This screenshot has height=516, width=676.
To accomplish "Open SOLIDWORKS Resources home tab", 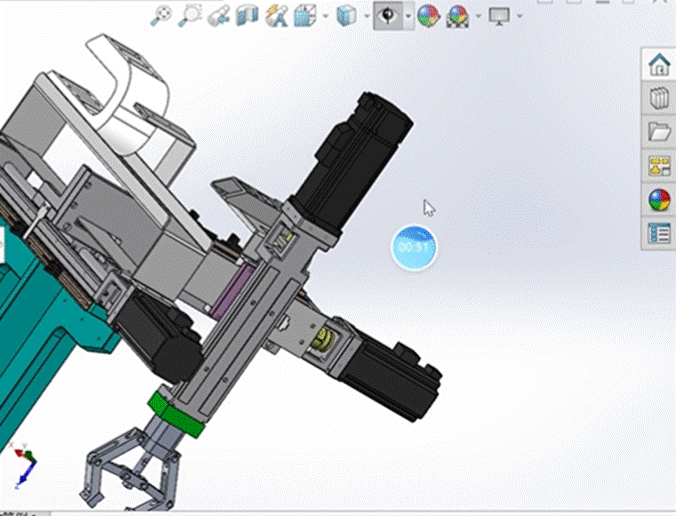I will point(659,64).
